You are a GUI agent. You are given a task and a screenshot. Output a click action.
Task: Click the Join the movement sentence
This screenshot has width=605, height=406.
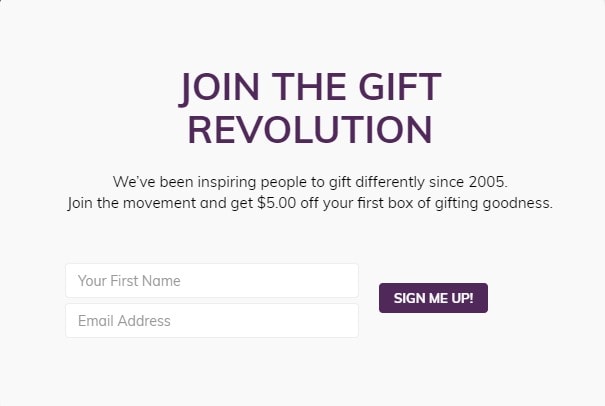tap(310, 203)
